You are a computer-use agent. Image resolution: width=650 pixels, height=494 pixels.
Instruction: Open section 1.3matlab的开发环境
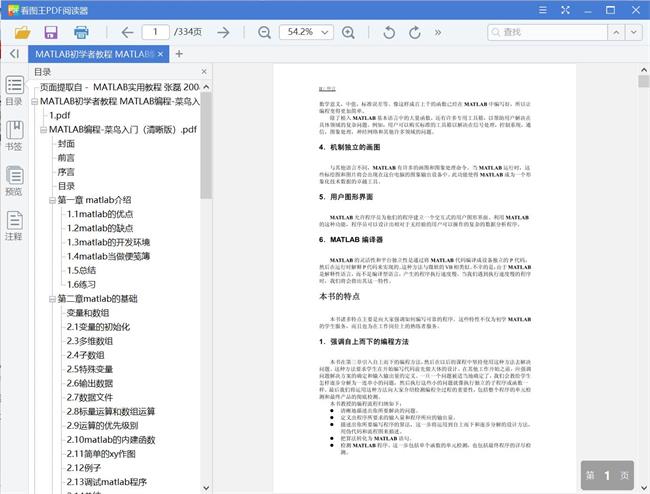click(108, 242)
